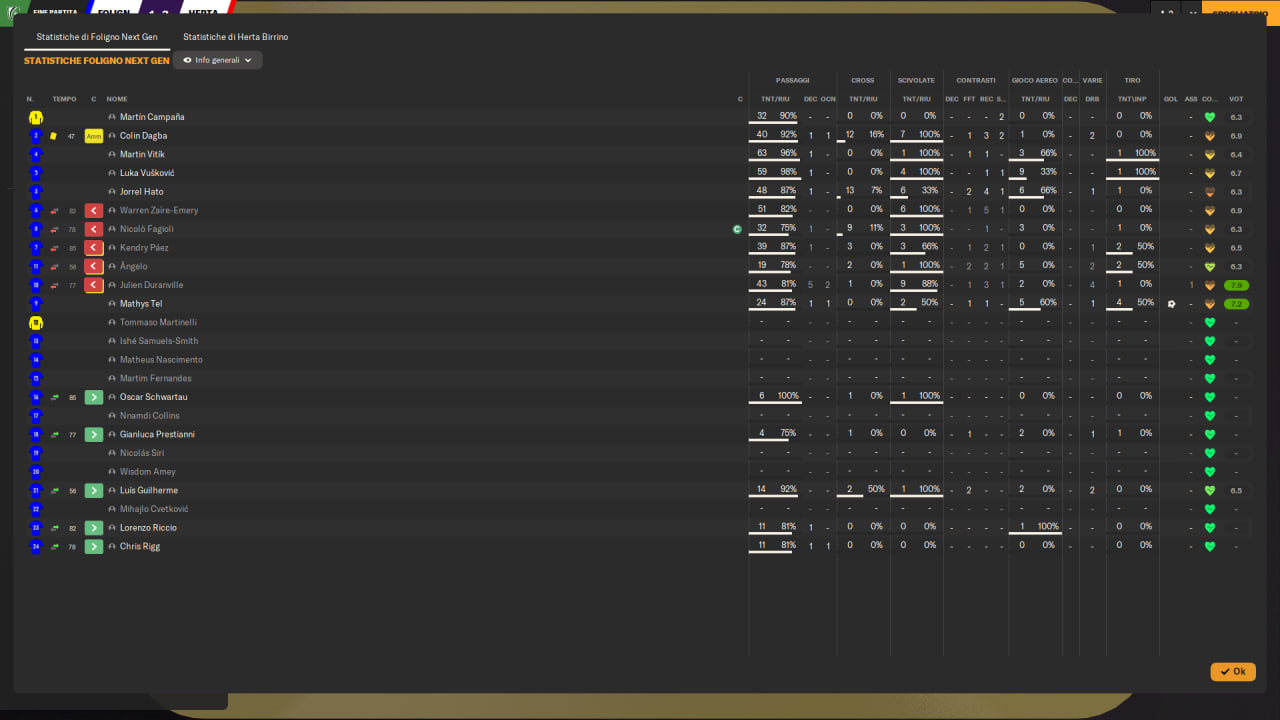The image size is (1280, 720).
Task: Click the Amm booking badge for Colin Dagba
Action: coord(94,136)
